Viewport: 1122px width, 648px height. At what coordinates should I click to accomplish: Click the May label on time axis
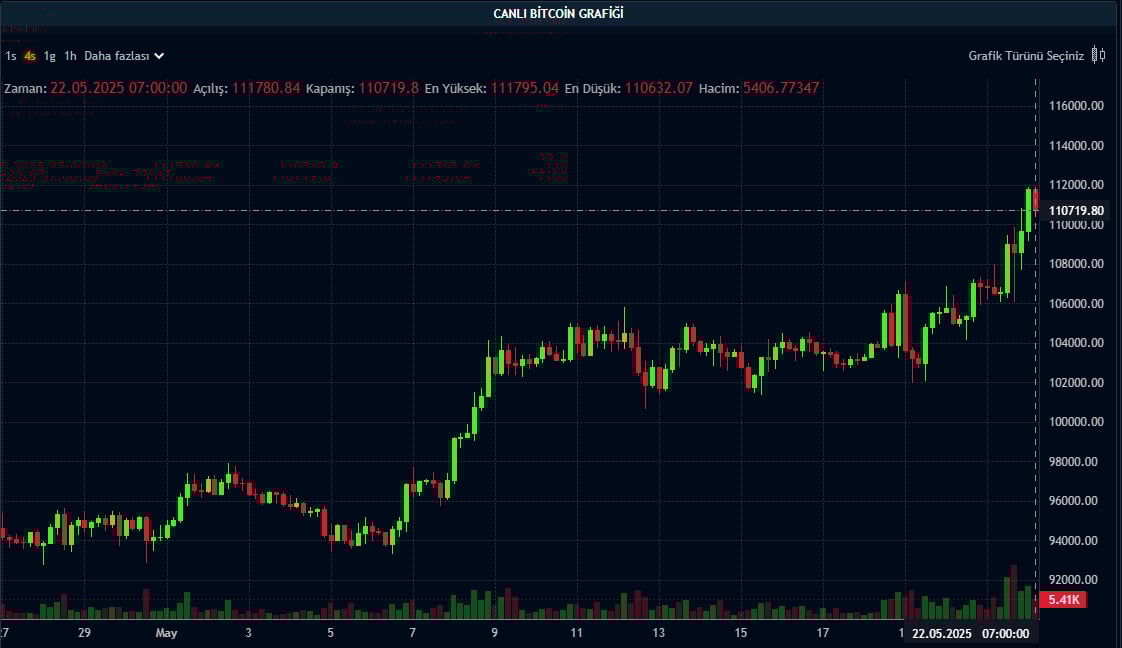(x=166, y=632)
